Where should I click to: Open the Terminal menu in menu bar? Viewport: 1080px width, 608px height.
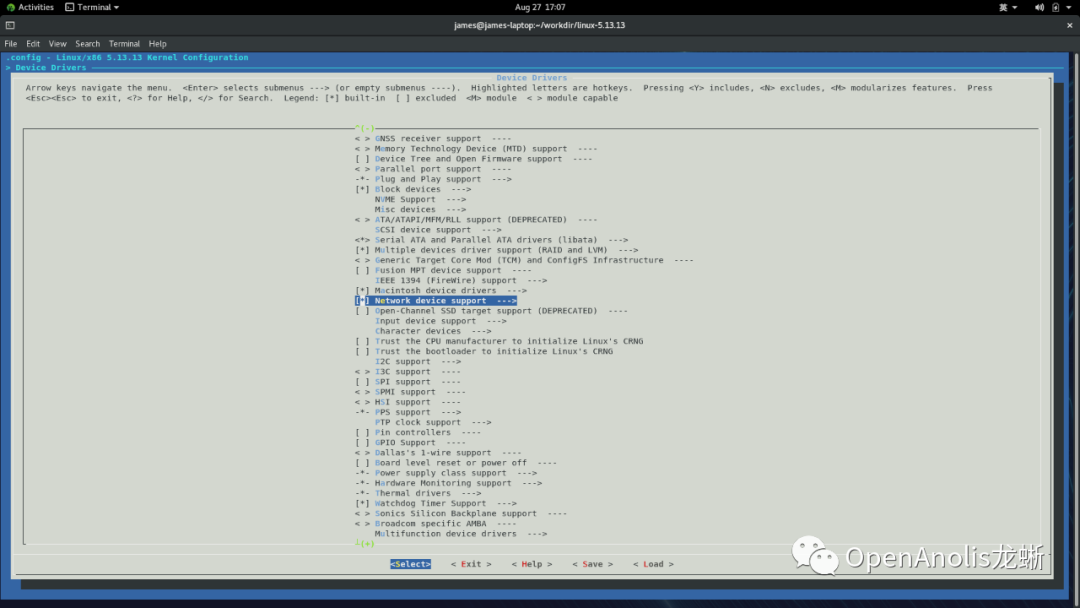pos(124,43)
